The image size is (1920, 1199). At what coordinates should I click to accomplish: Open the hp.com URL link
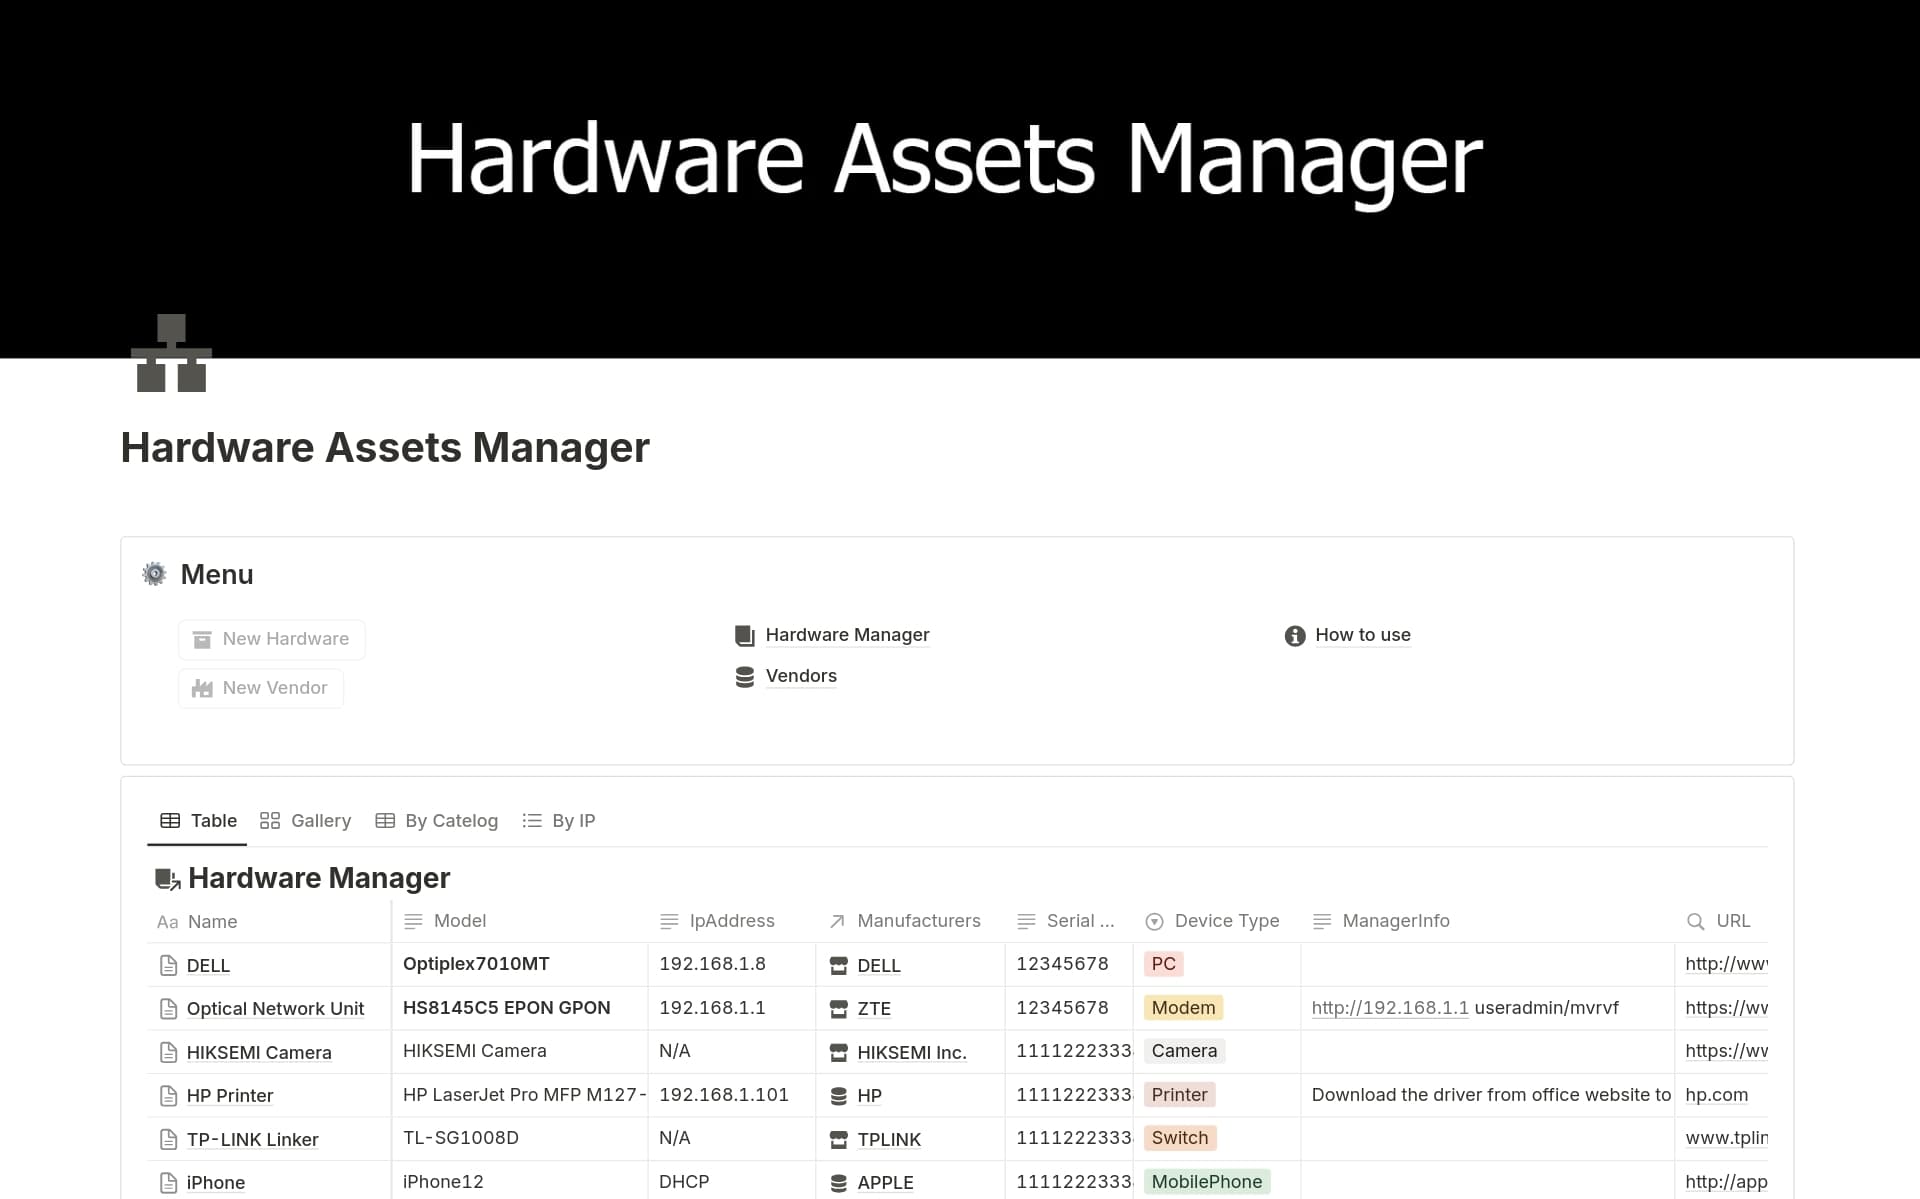tap(1716, 1095)
